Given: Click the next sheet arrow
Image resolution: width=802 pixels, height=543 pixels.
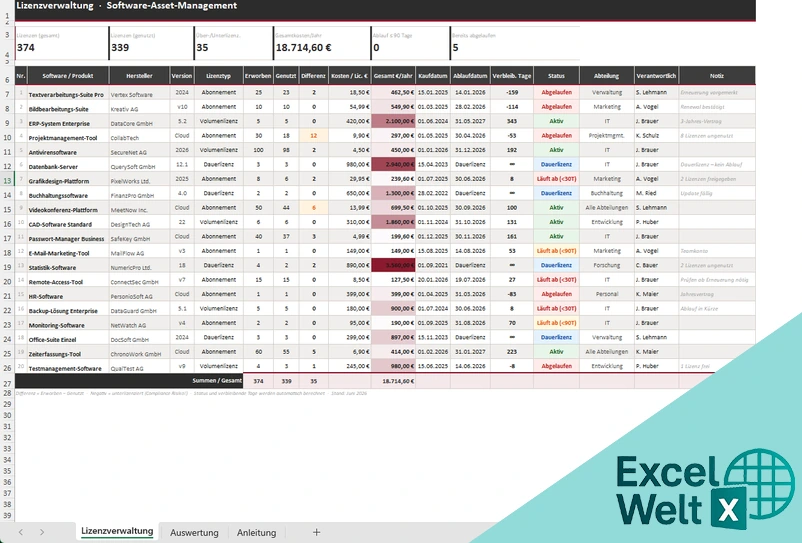Looking at the screenshot, I should click(42, 532).
